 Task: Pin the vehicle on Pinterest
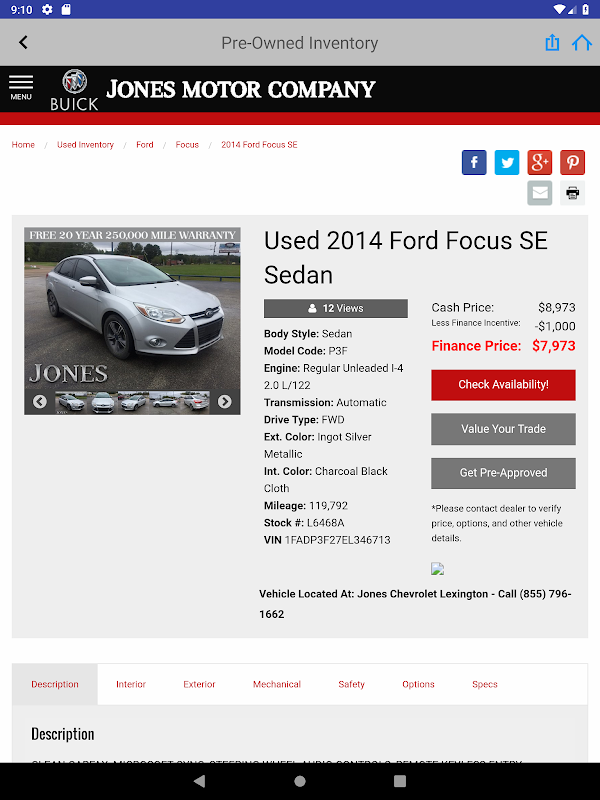[x=572, y=162]
